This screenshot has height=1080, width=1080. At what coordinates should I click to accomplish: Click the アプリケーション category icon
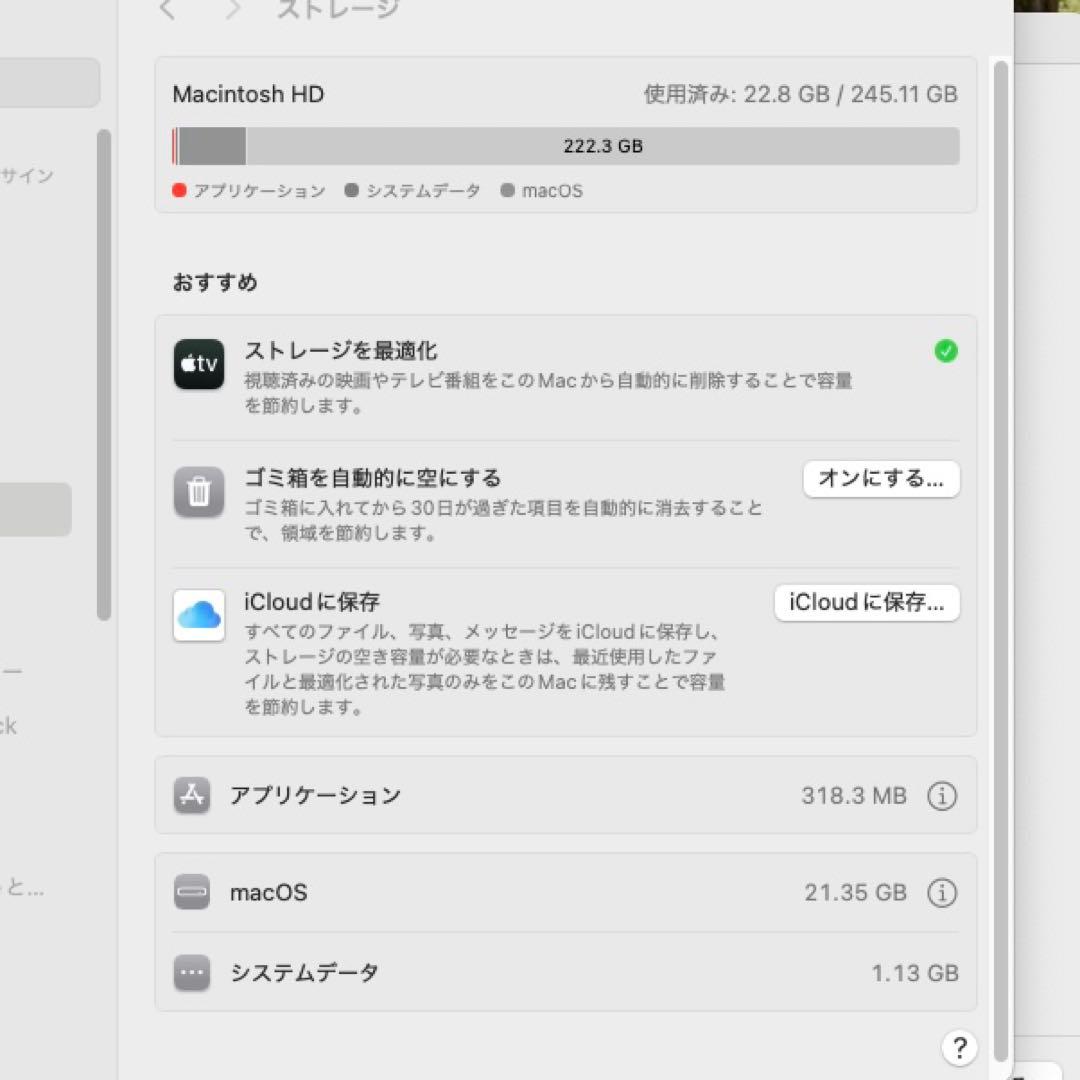[190, 795]
